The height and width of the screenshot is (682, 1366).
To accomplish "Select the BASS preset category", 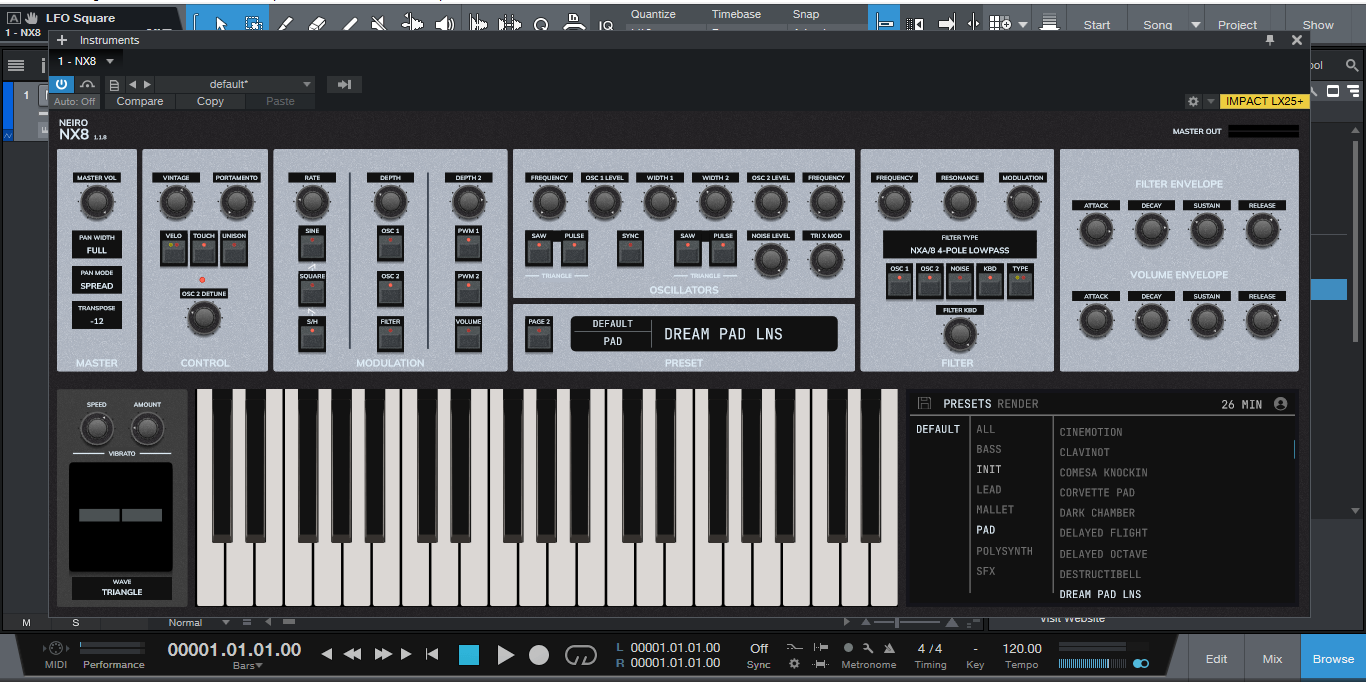I will click(x=988, y=449).
